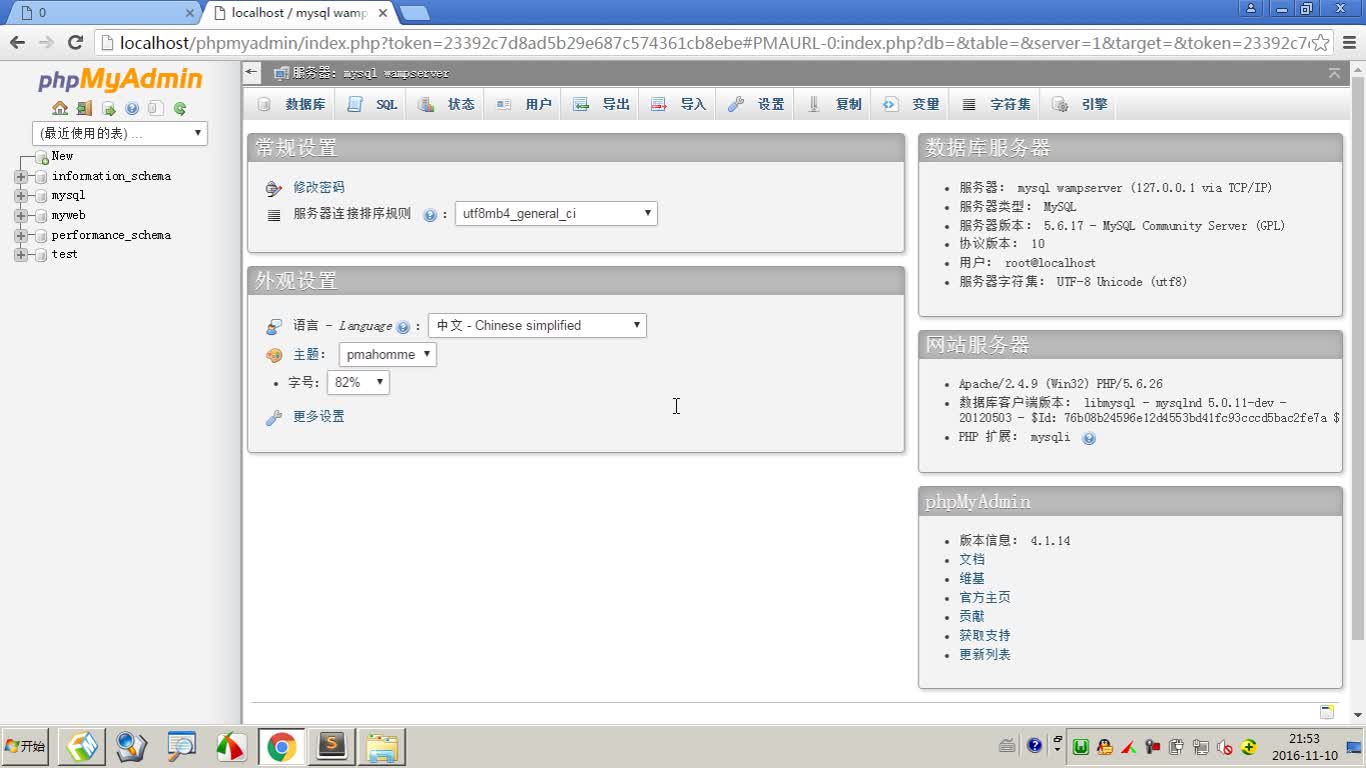Click the QQ penguin tray icon
This screenshot has width=1366, height=768.
click(1105, 746)
